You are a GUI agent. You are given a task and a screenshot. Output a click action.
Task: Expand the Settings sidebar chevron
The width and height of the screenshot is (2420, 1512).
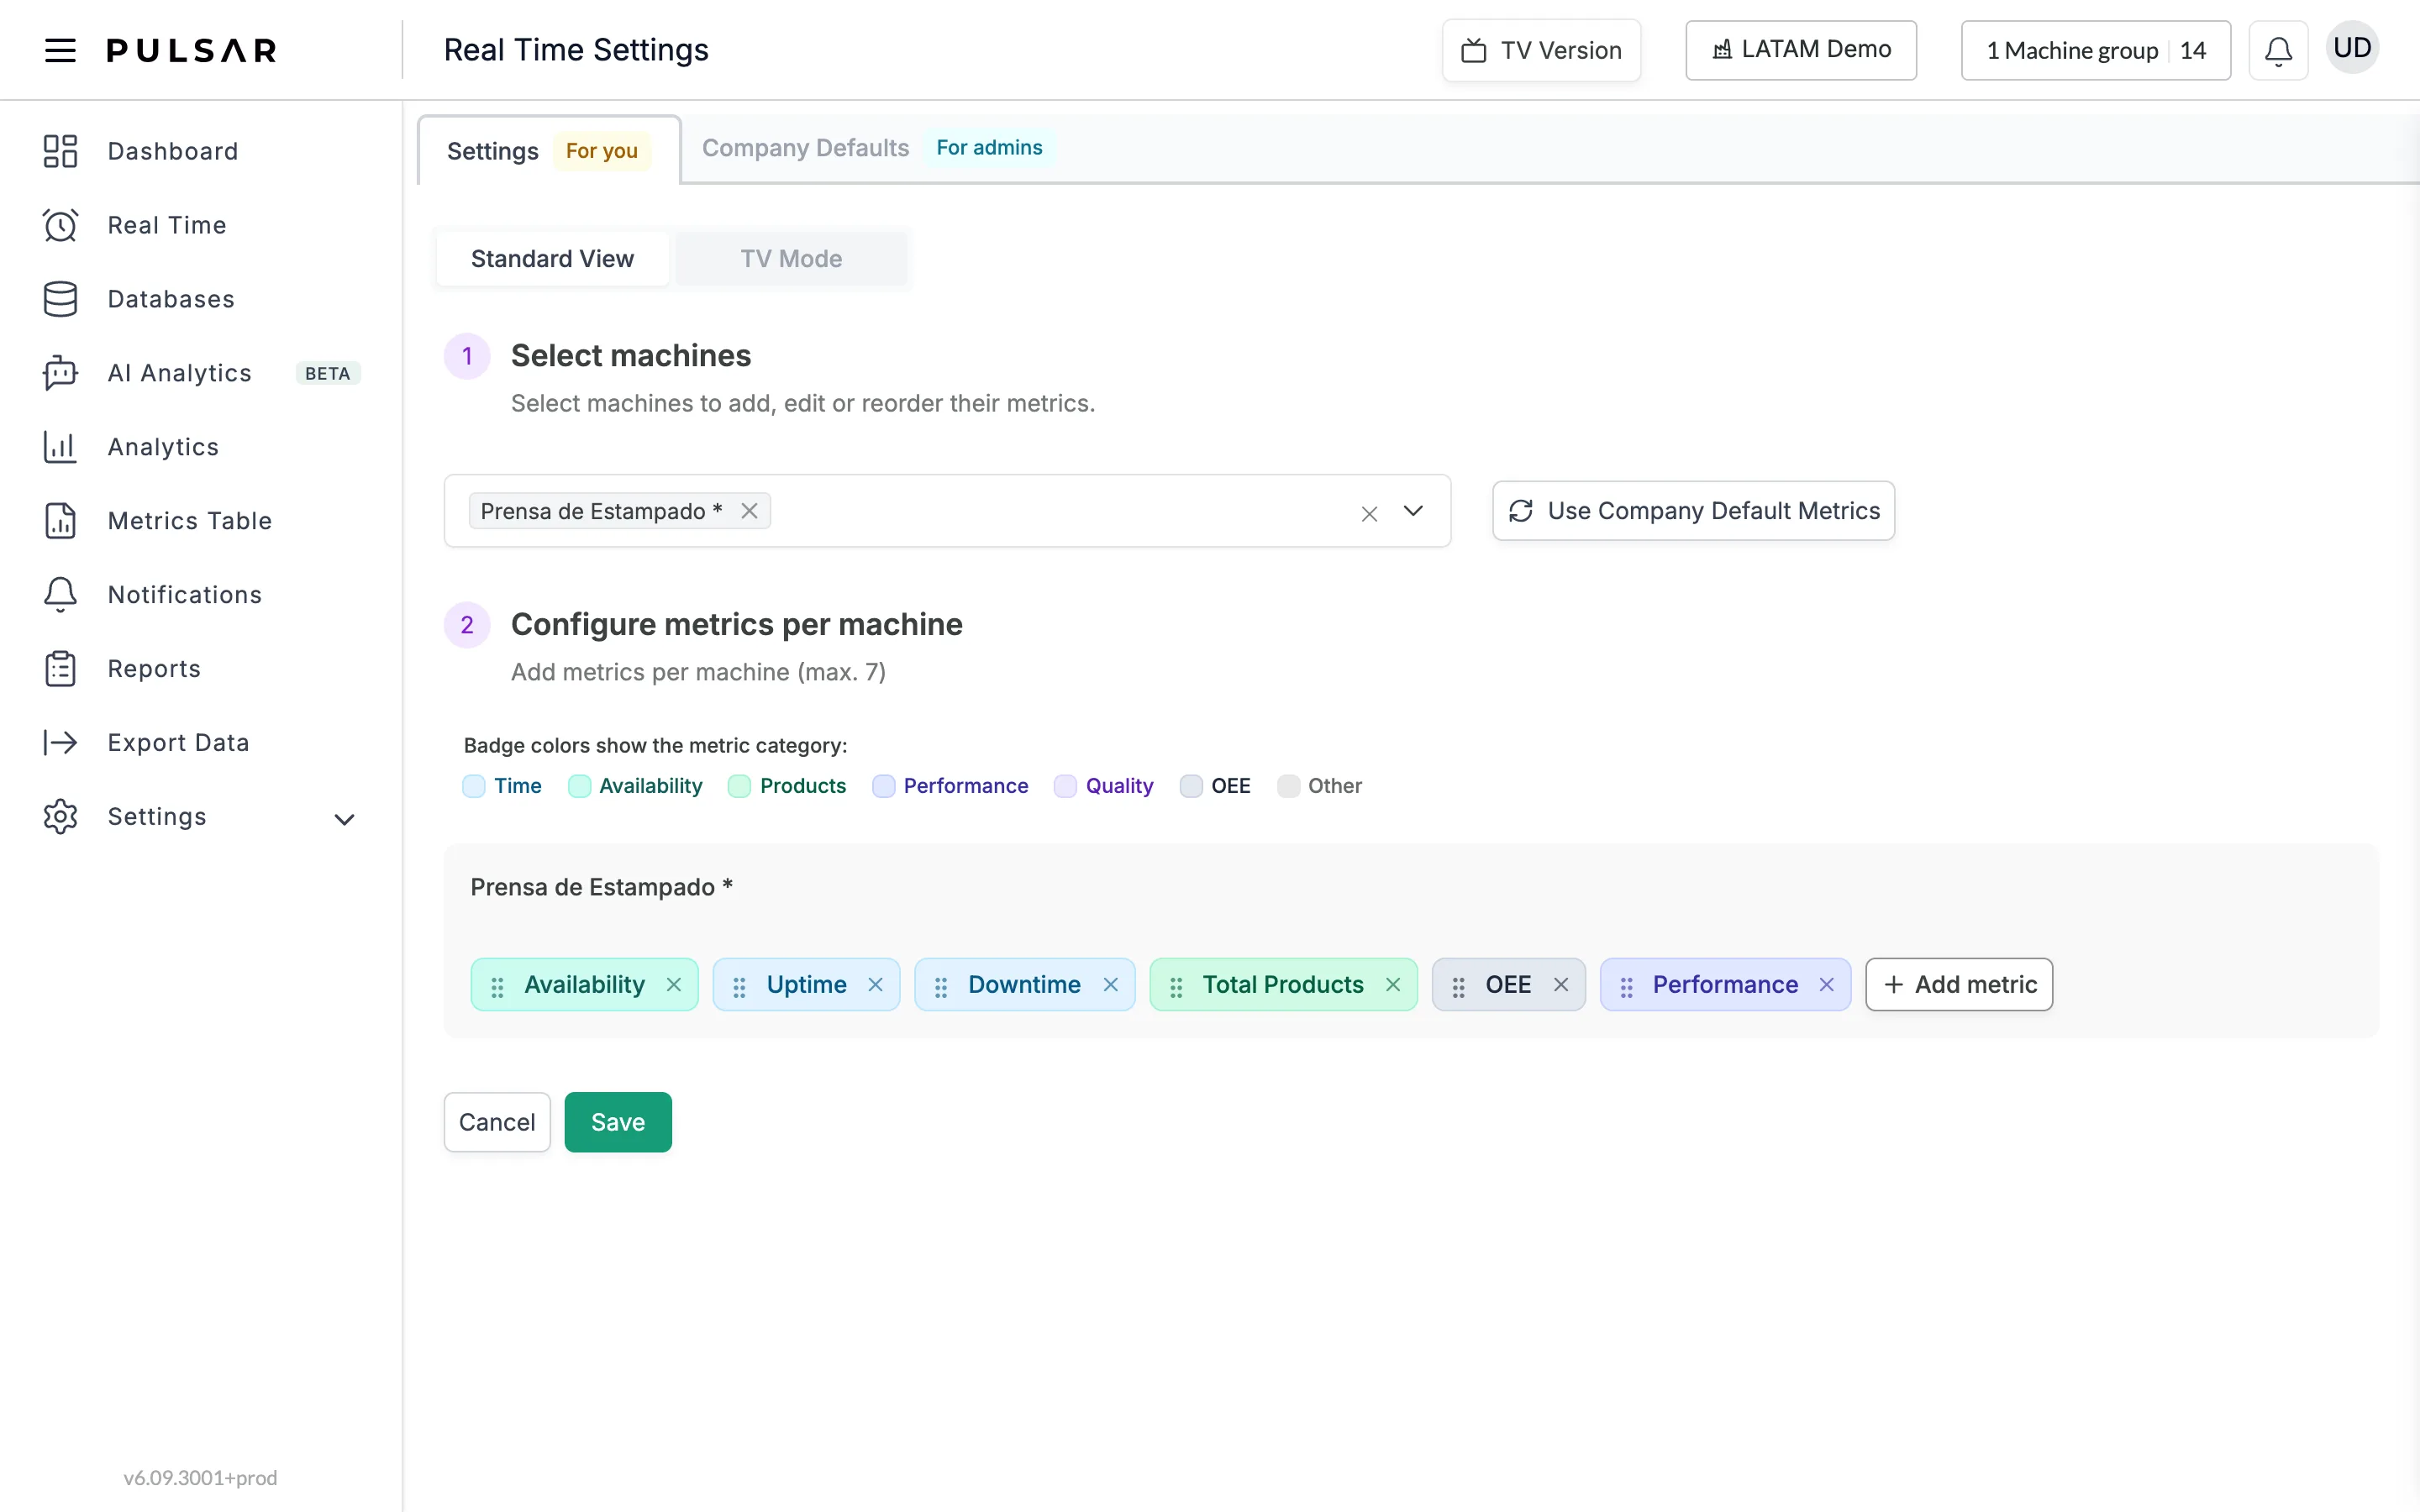pos(344,820)
